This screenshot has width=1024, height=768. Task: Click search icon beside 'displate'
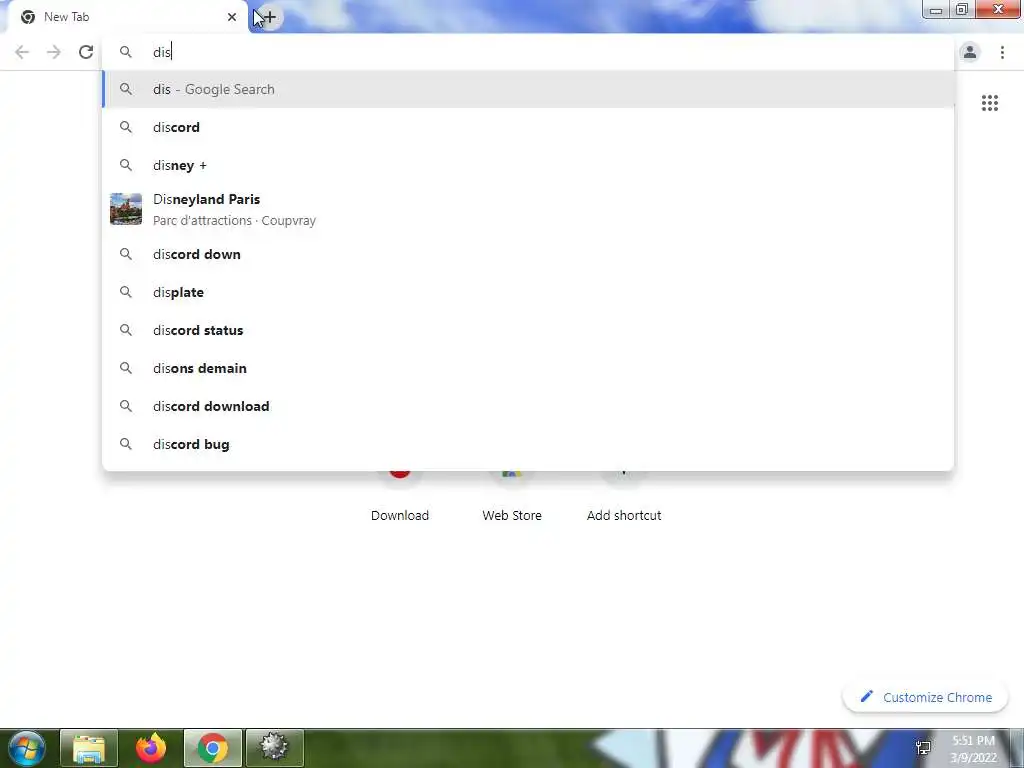click(x=126, y=292)
